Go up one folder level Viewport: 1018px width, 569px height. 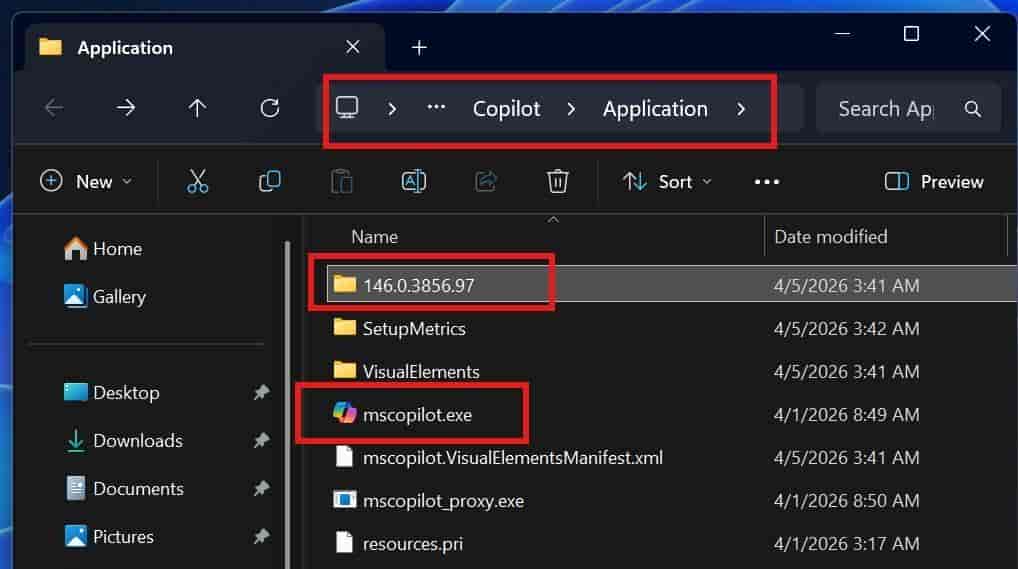point(197,108)
